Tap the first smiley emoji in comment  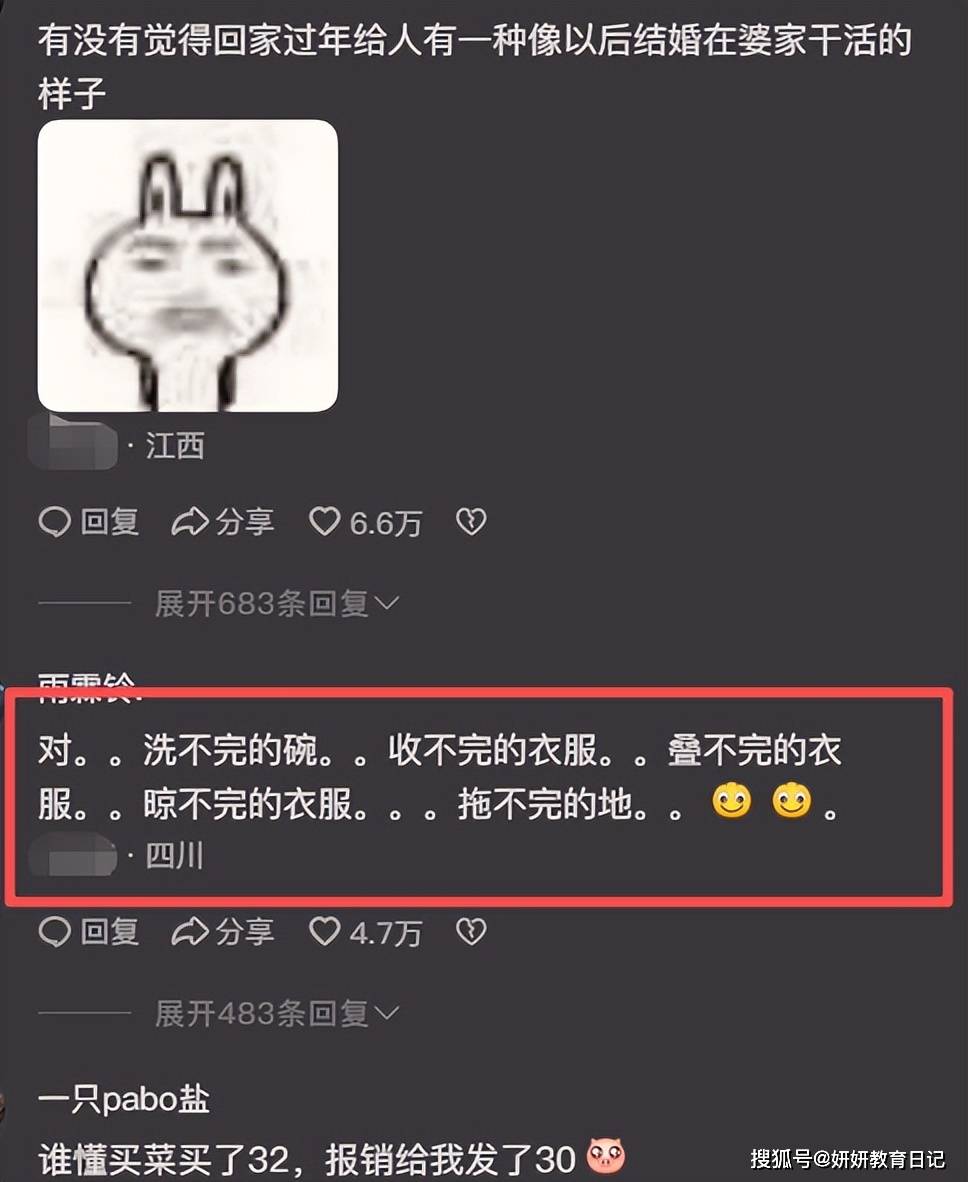tap(731, 801)
